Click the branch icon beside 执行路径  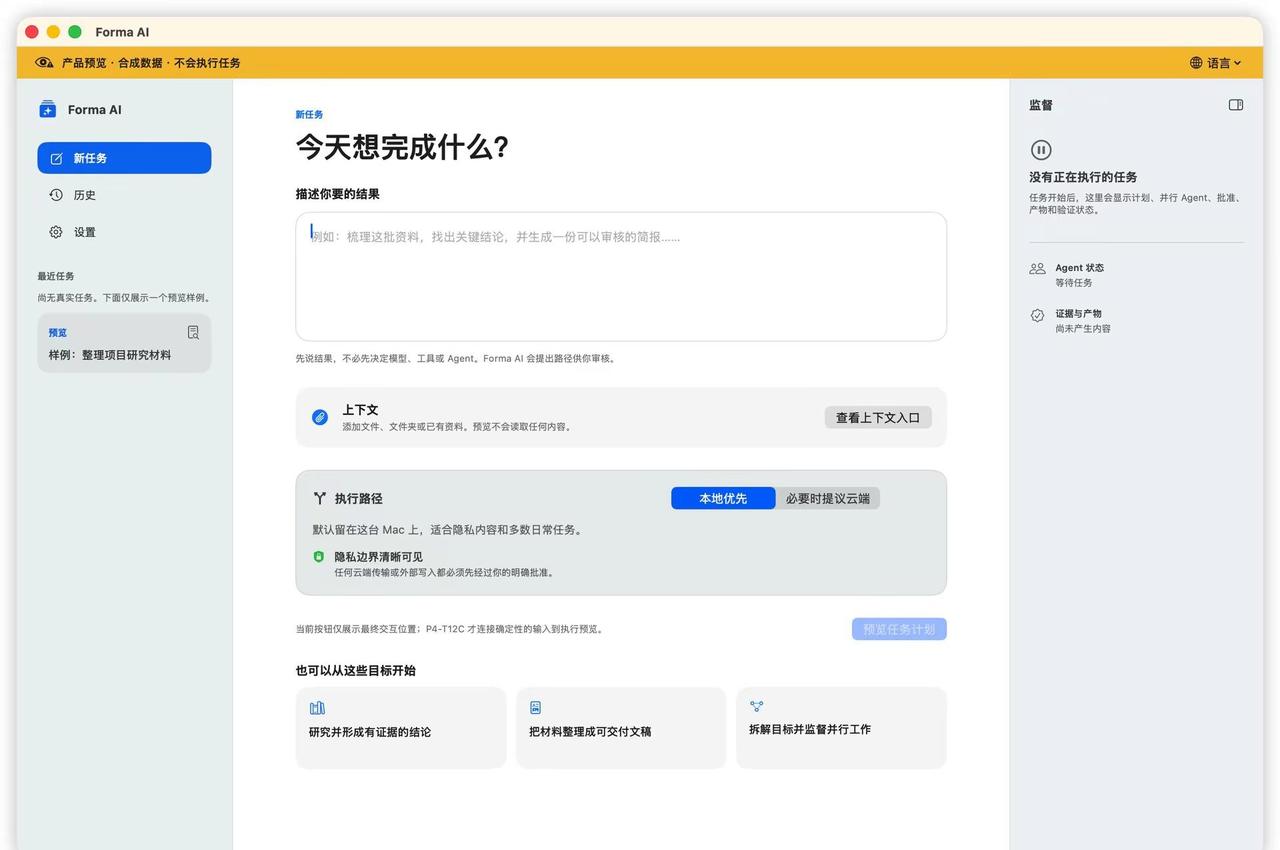point(320,498)
